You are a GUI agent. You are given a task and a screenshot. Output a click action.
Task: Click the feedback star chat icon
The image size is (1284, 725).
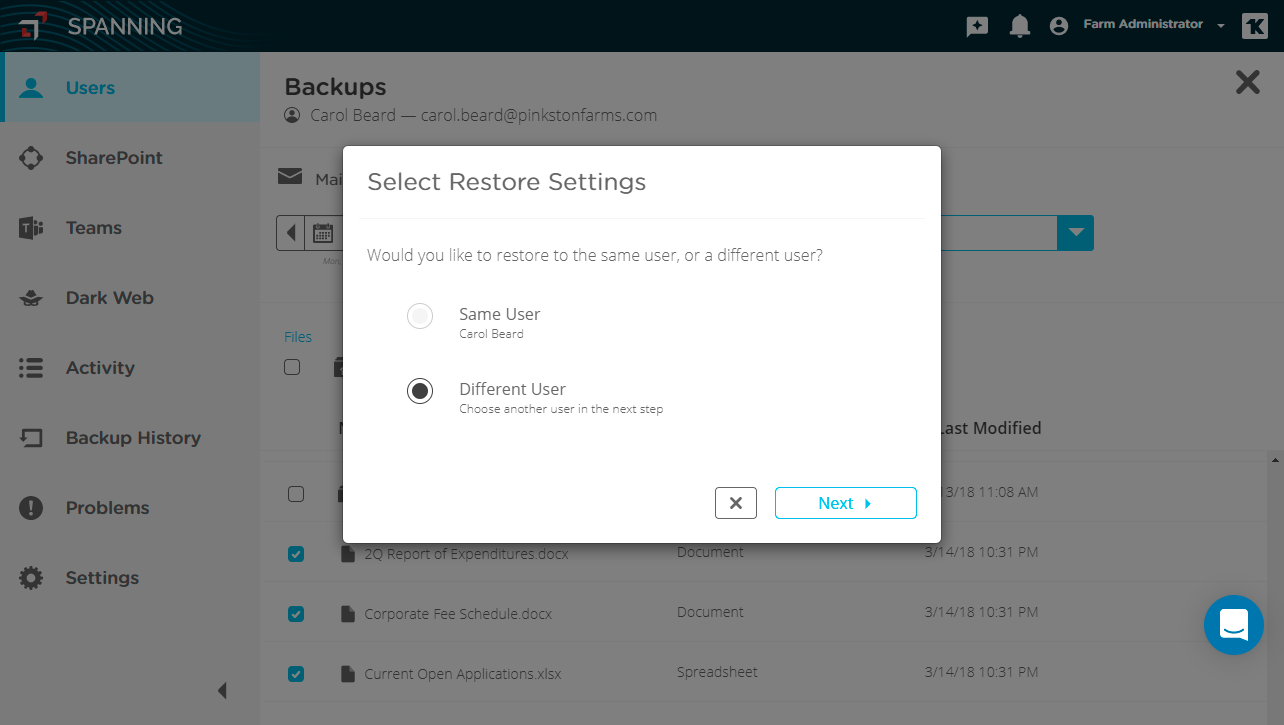(977, 27)
